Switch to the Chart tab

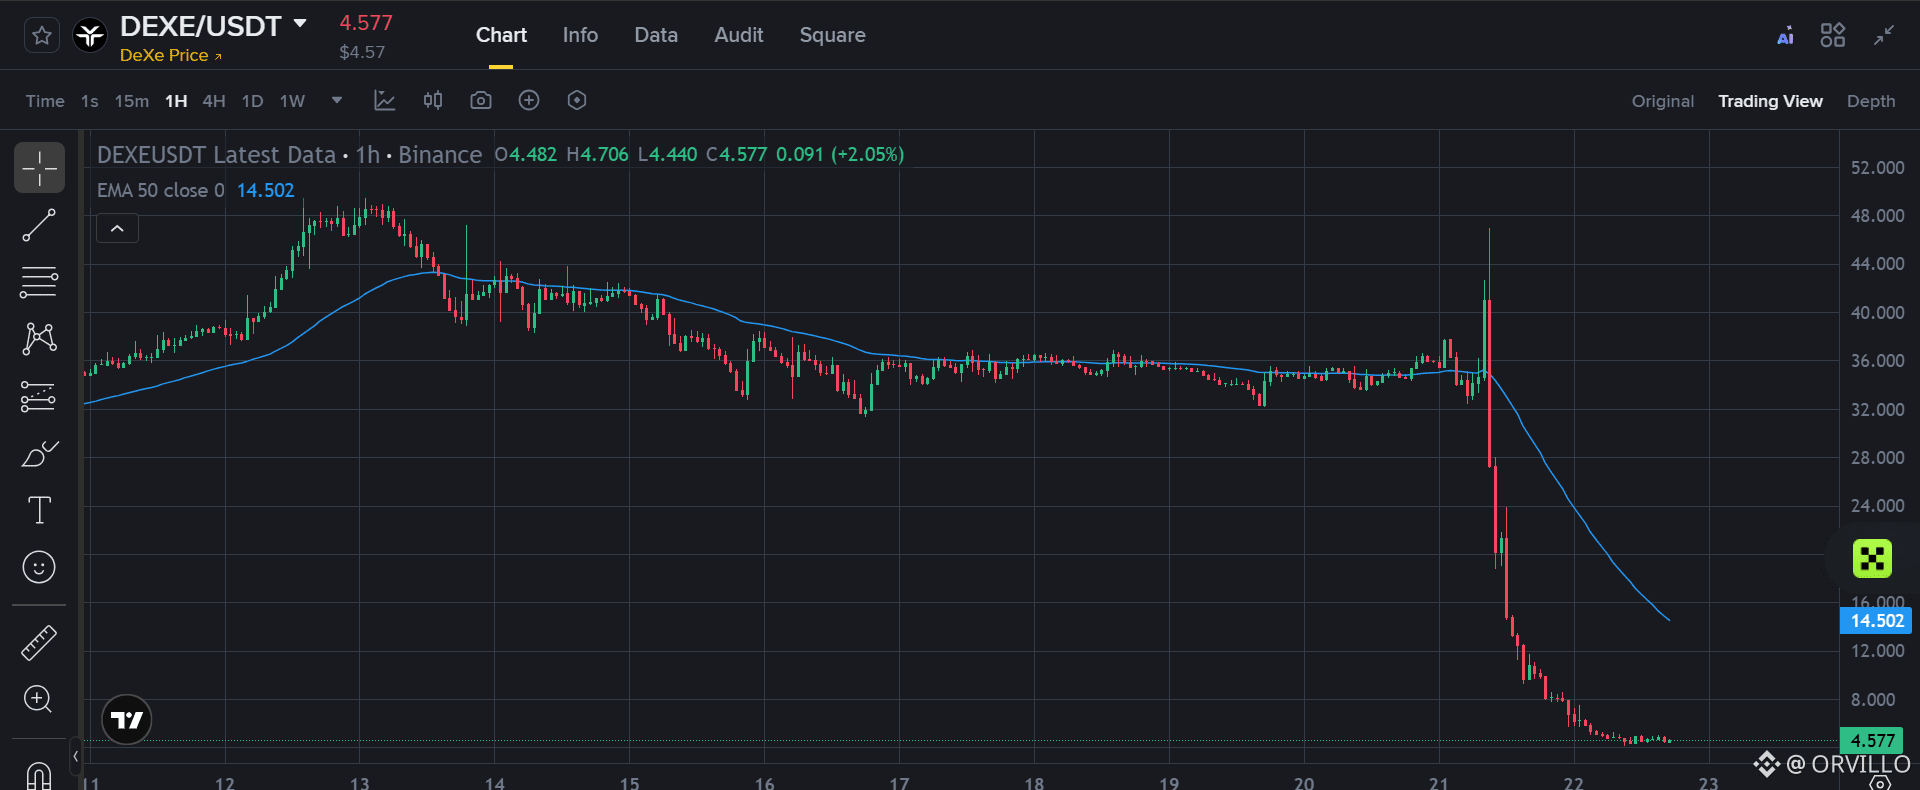pyautogui.click(x=501, y=35)
